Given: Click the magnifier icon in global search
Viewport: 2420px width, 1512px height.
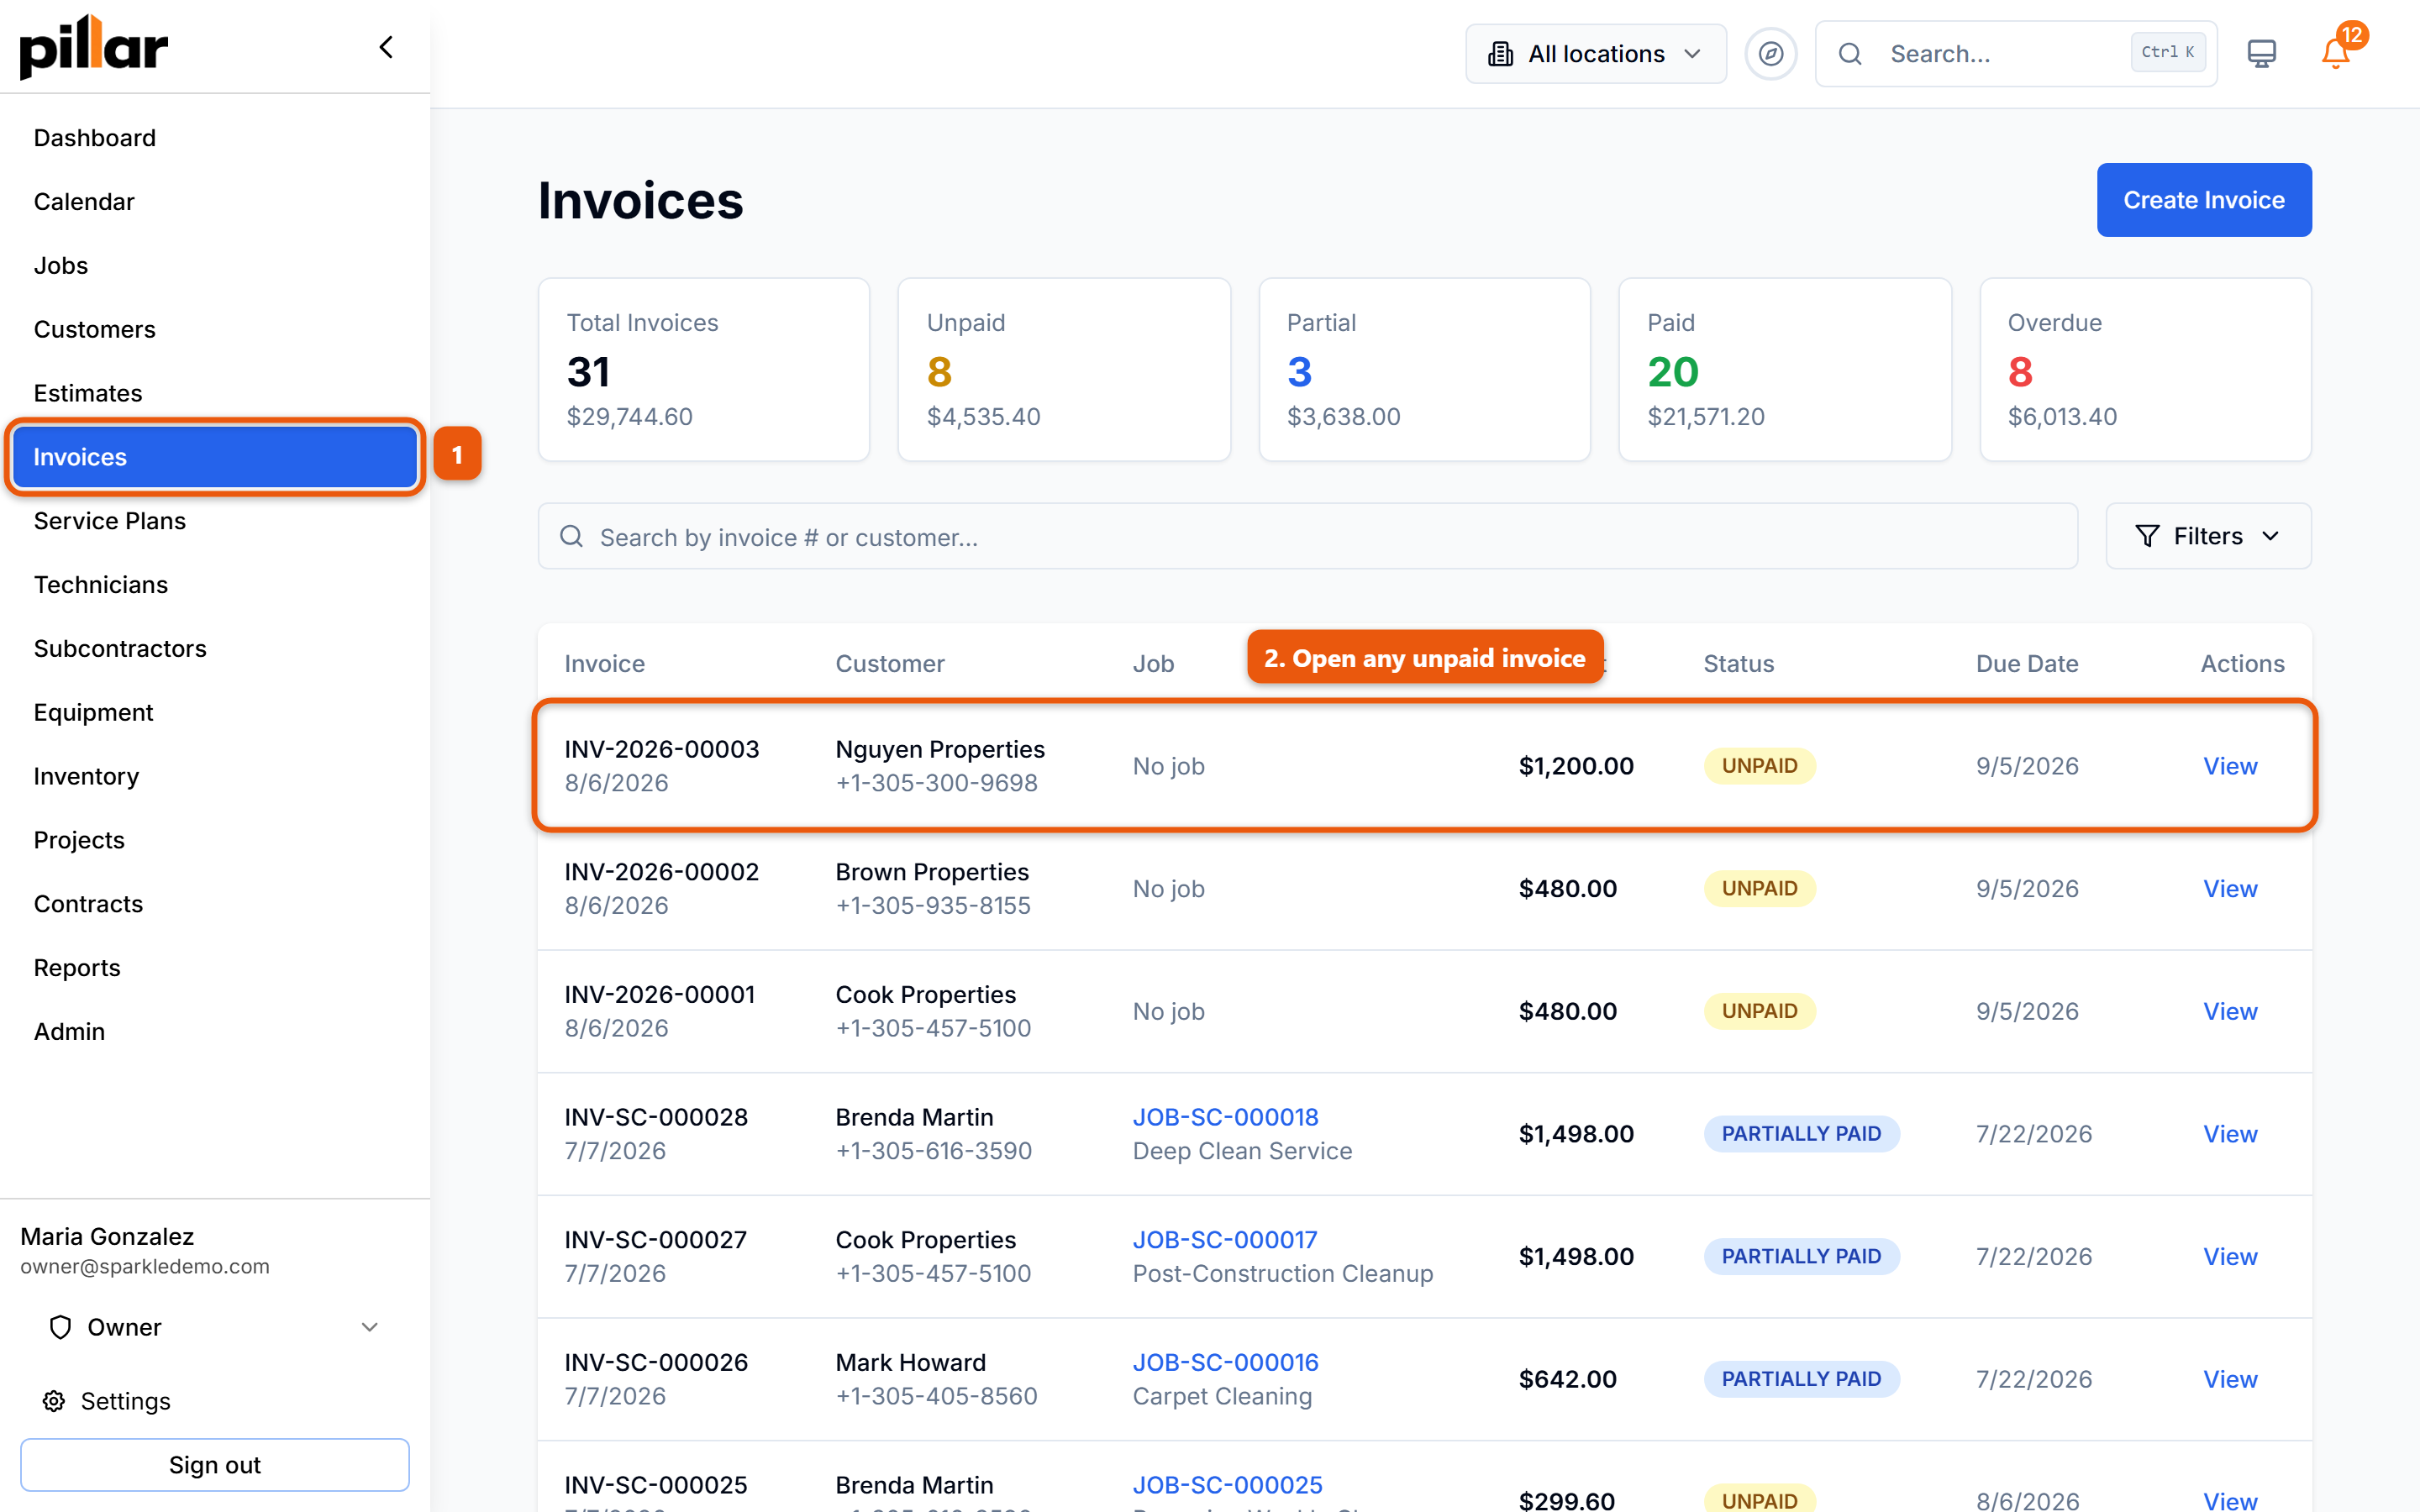Looking at the screenshot, I should click(1850, 54).
